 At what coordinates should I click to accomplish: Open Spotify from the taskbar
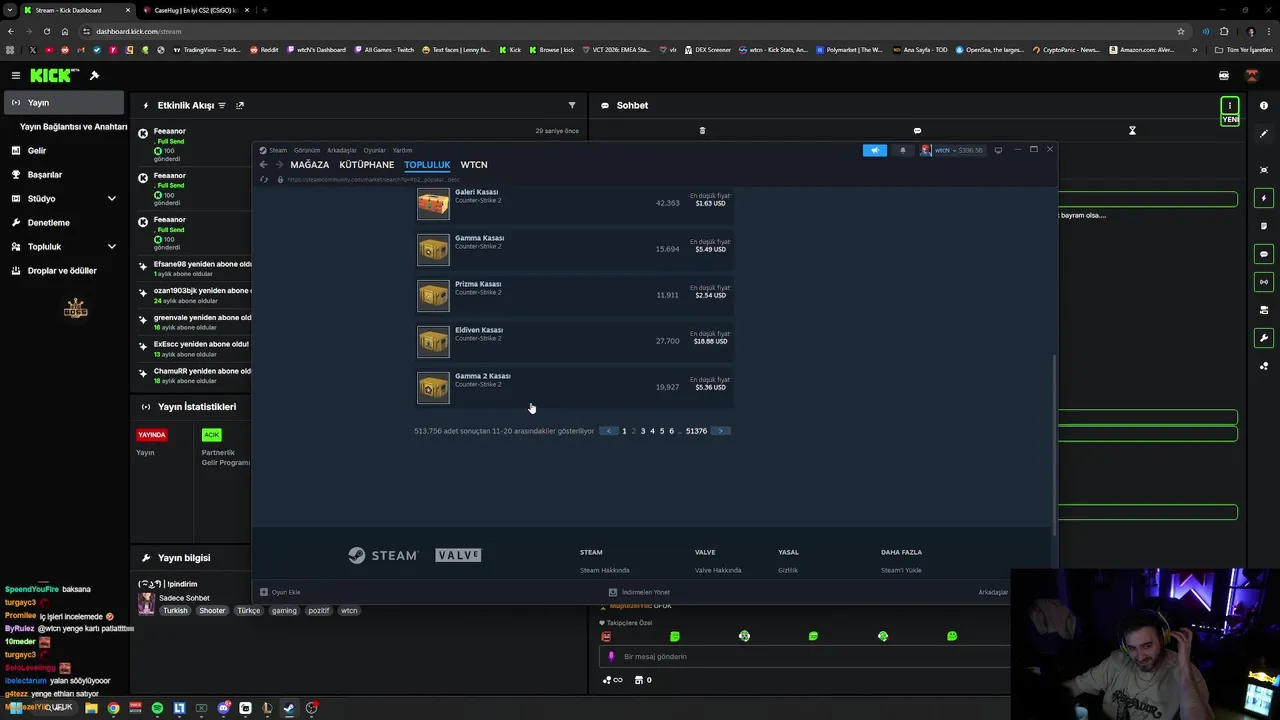(x=157, y=708)
